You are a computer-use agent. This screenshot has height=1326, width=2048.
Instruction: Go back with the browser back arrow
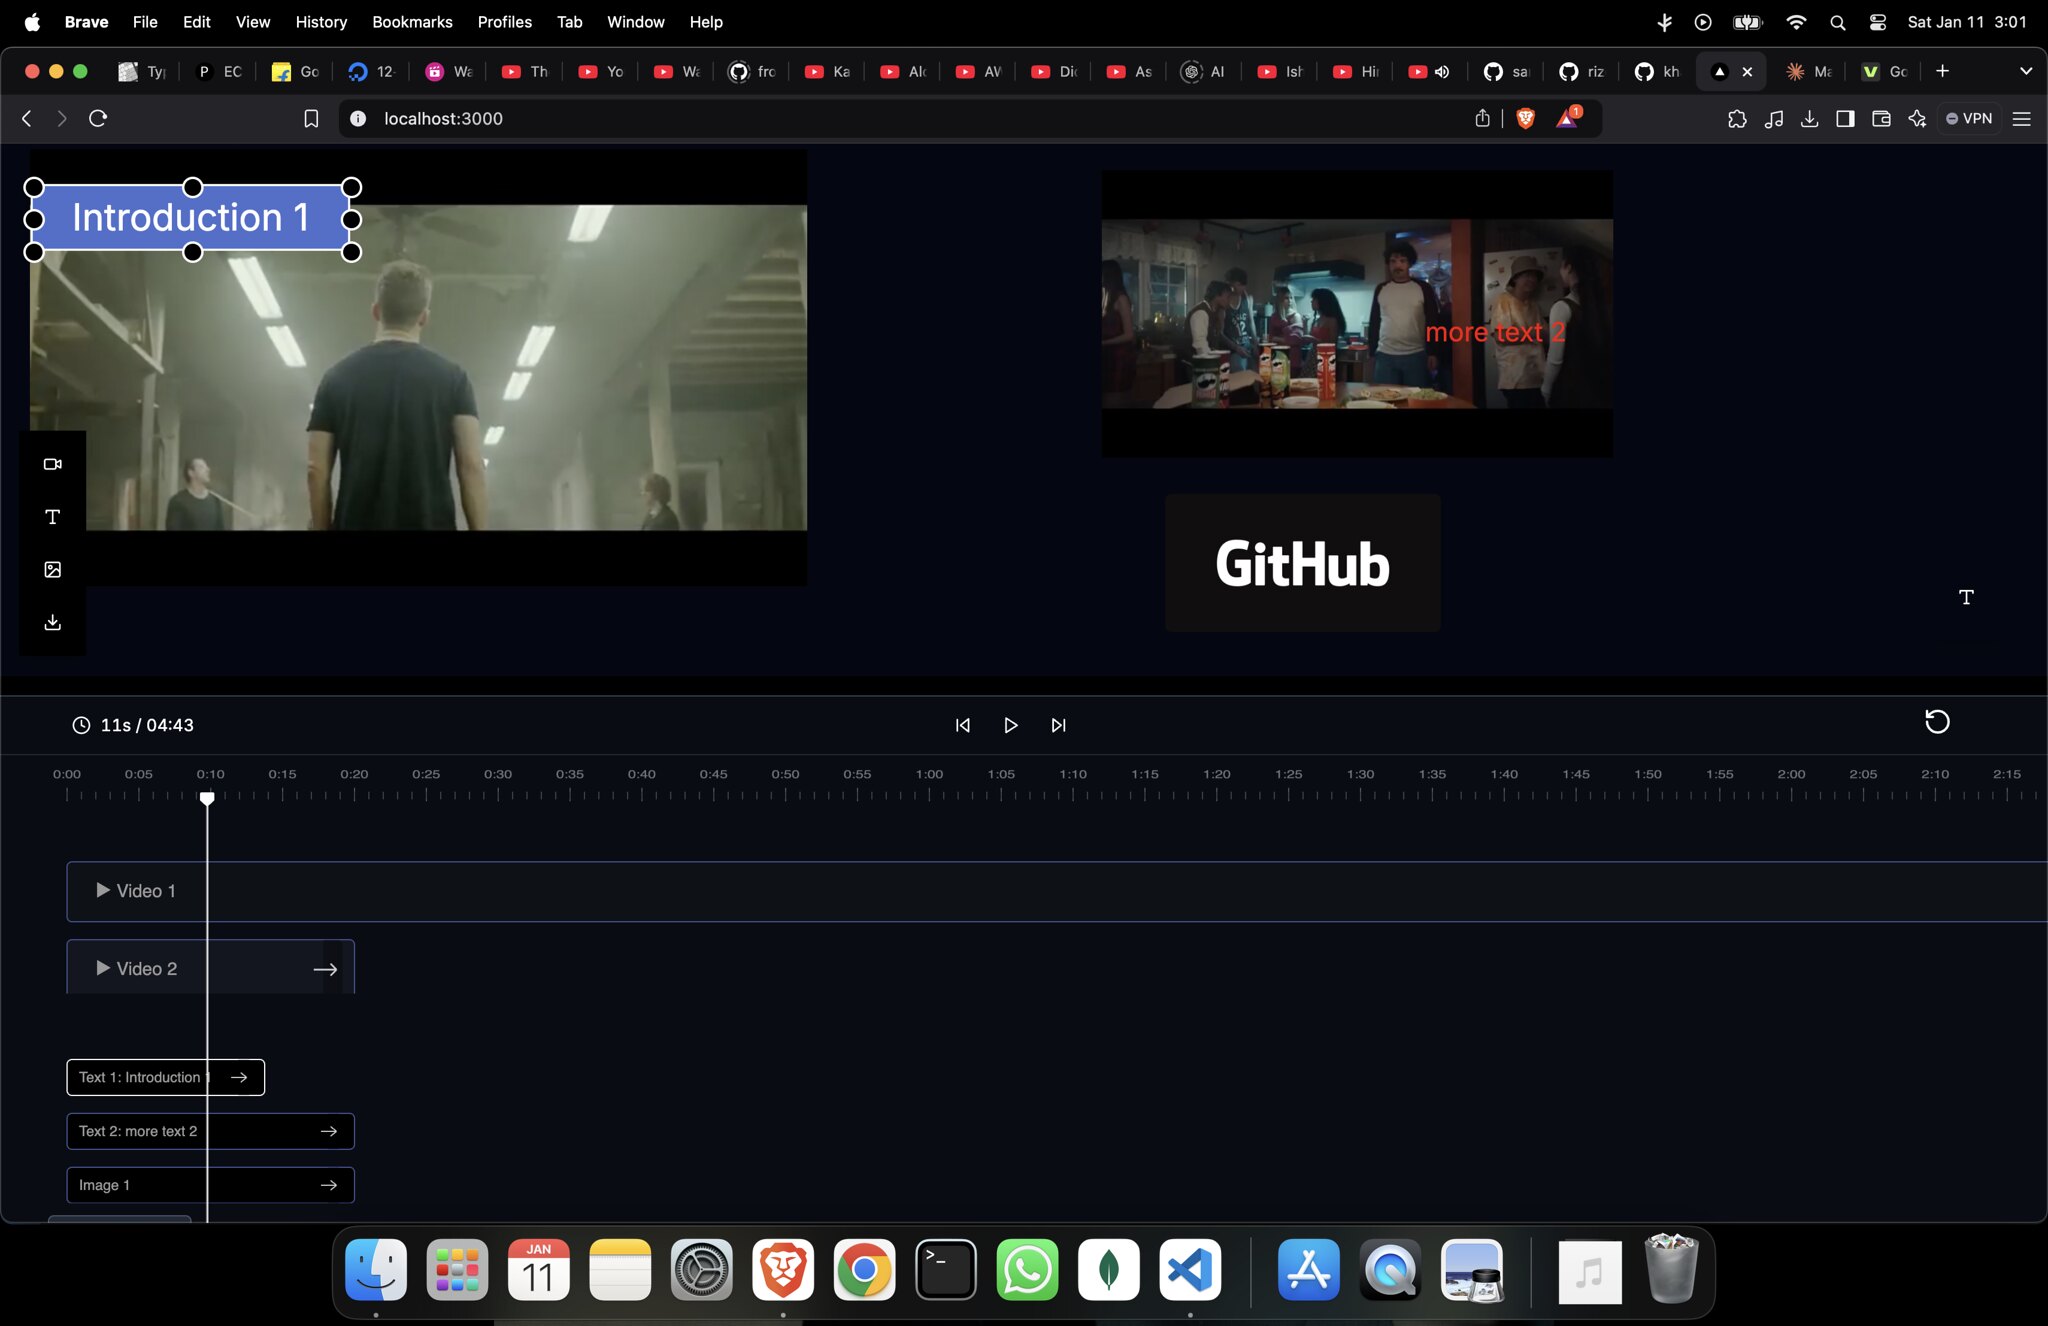coord(27,118)
